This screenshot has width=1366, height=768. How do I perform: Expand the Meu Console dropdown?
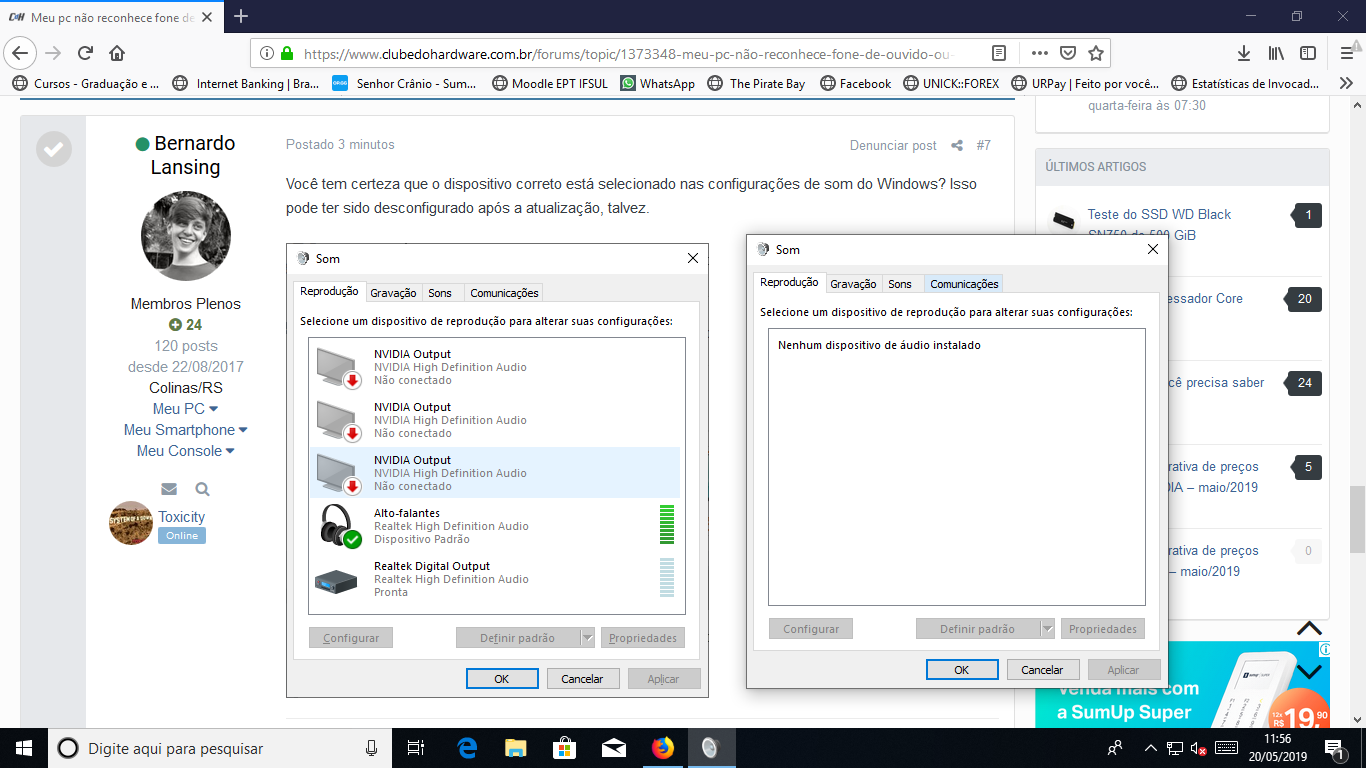(x=186, y=451)
